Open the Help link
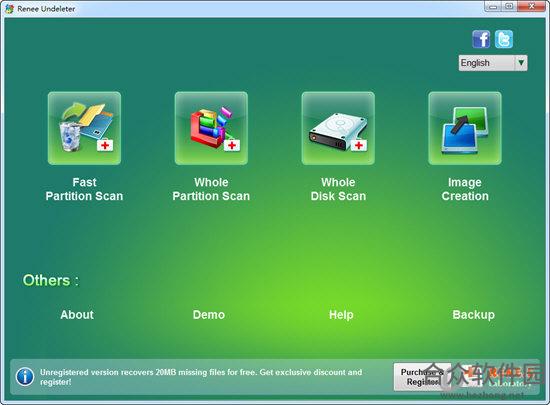 [x=341, y=315]
